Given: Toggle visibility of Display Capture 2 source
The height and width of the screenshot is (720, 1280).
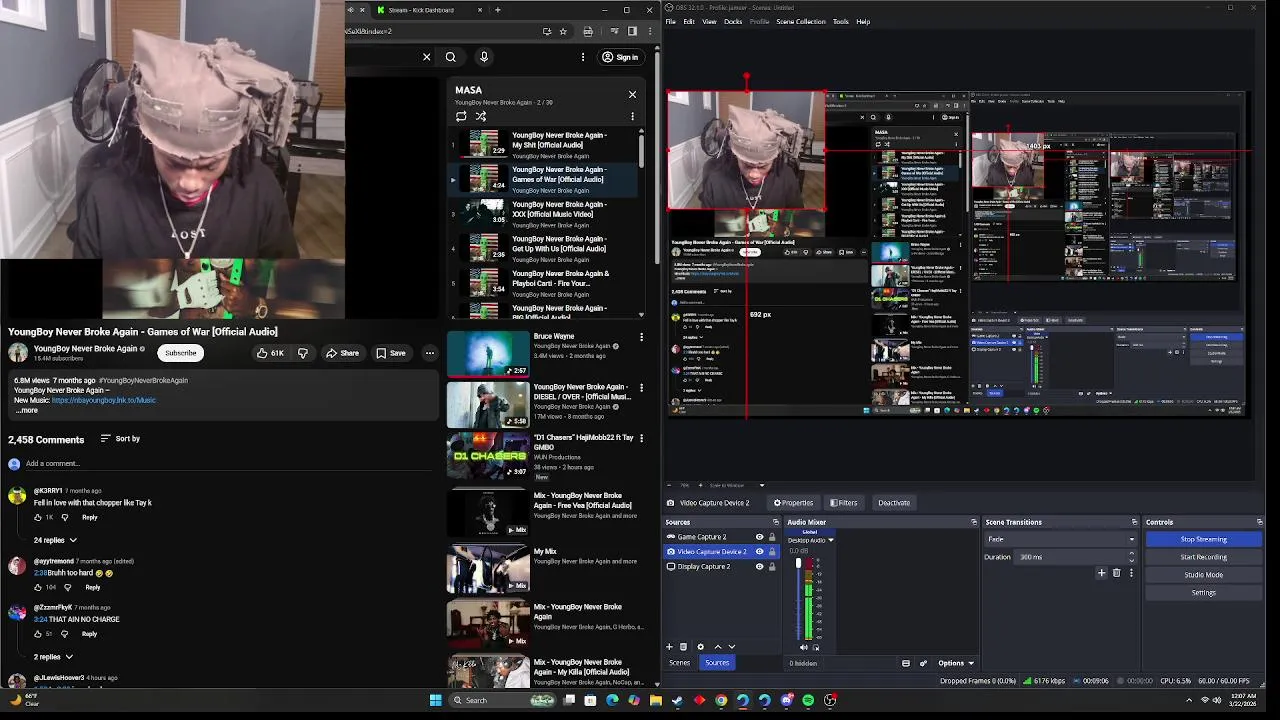Looking at the screenshot, I should tap(759, 566).
